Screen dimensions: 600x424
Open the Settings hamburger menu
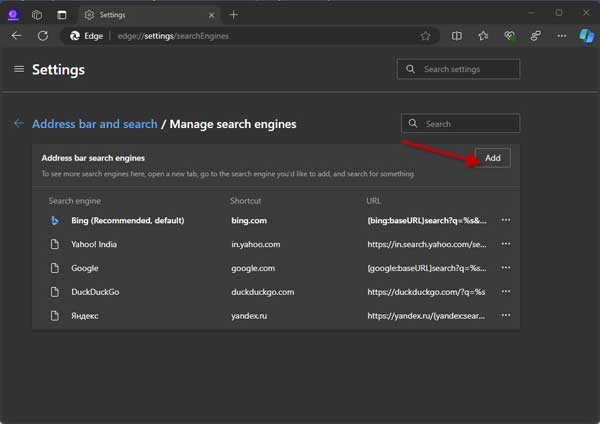point(19,69)
